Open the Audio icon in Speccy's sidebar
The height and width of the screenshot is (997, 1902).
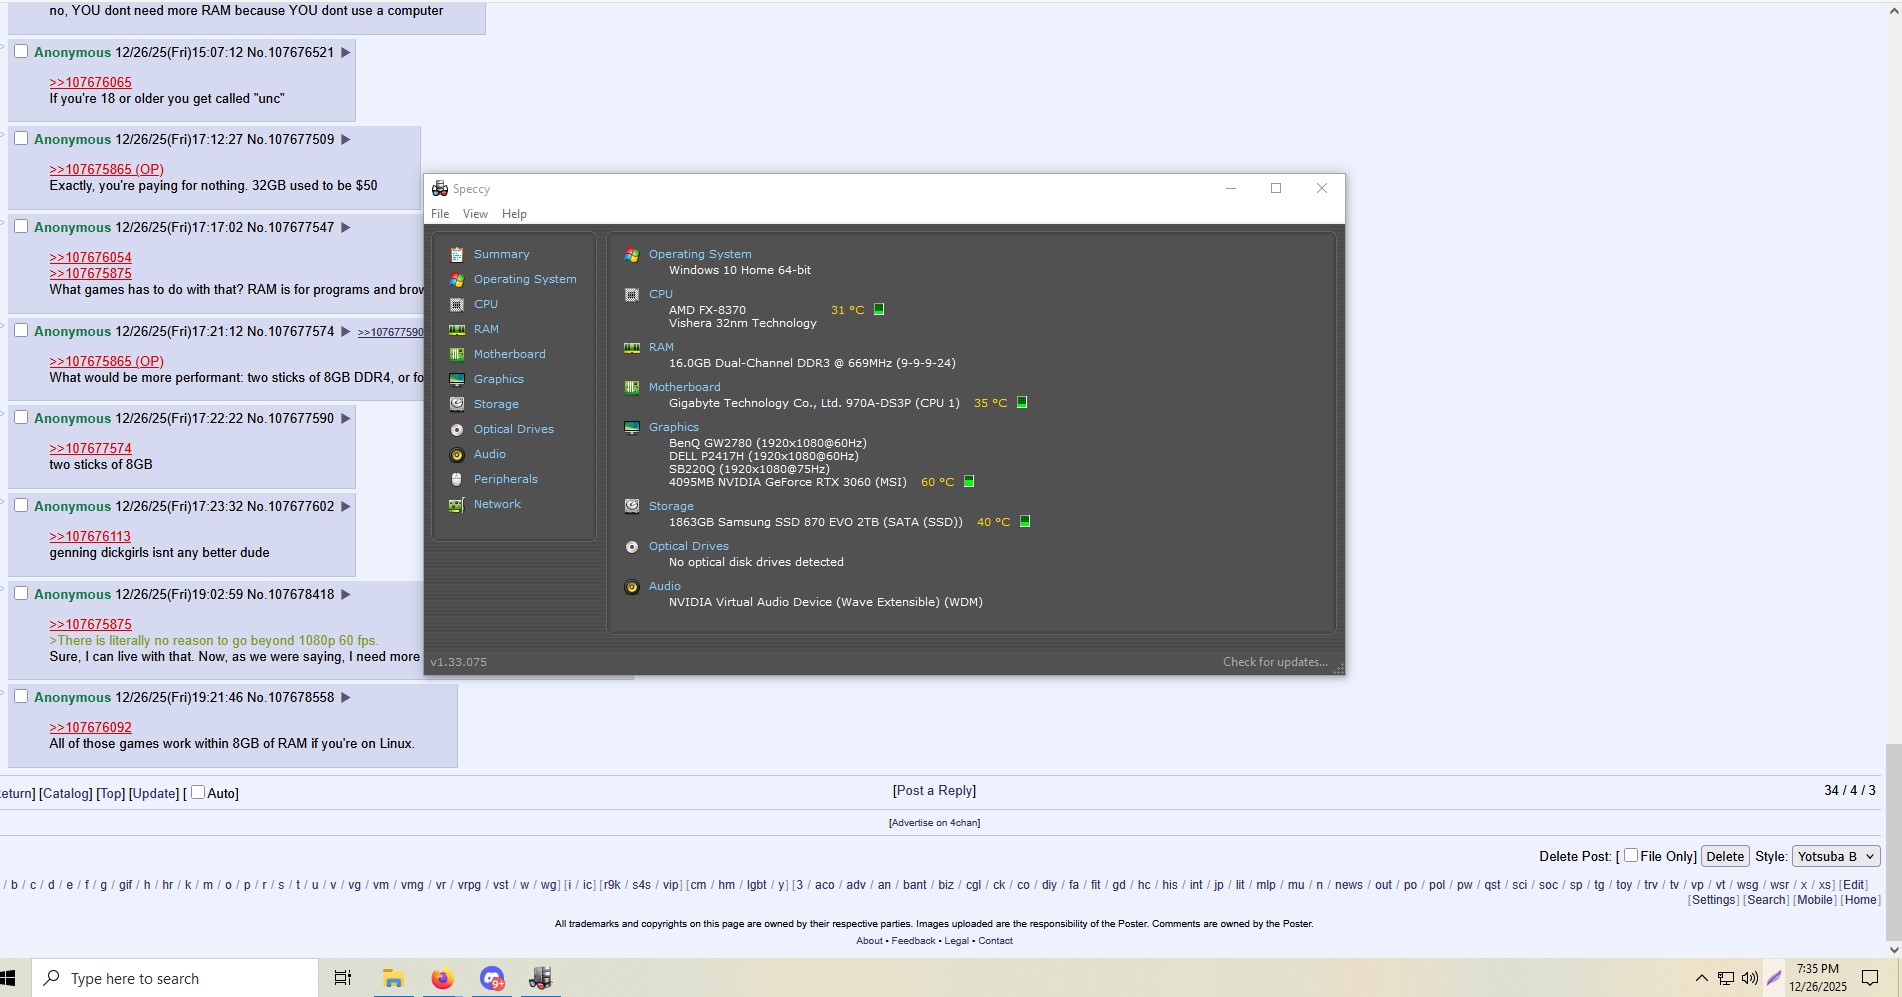[x=457, y=454]
